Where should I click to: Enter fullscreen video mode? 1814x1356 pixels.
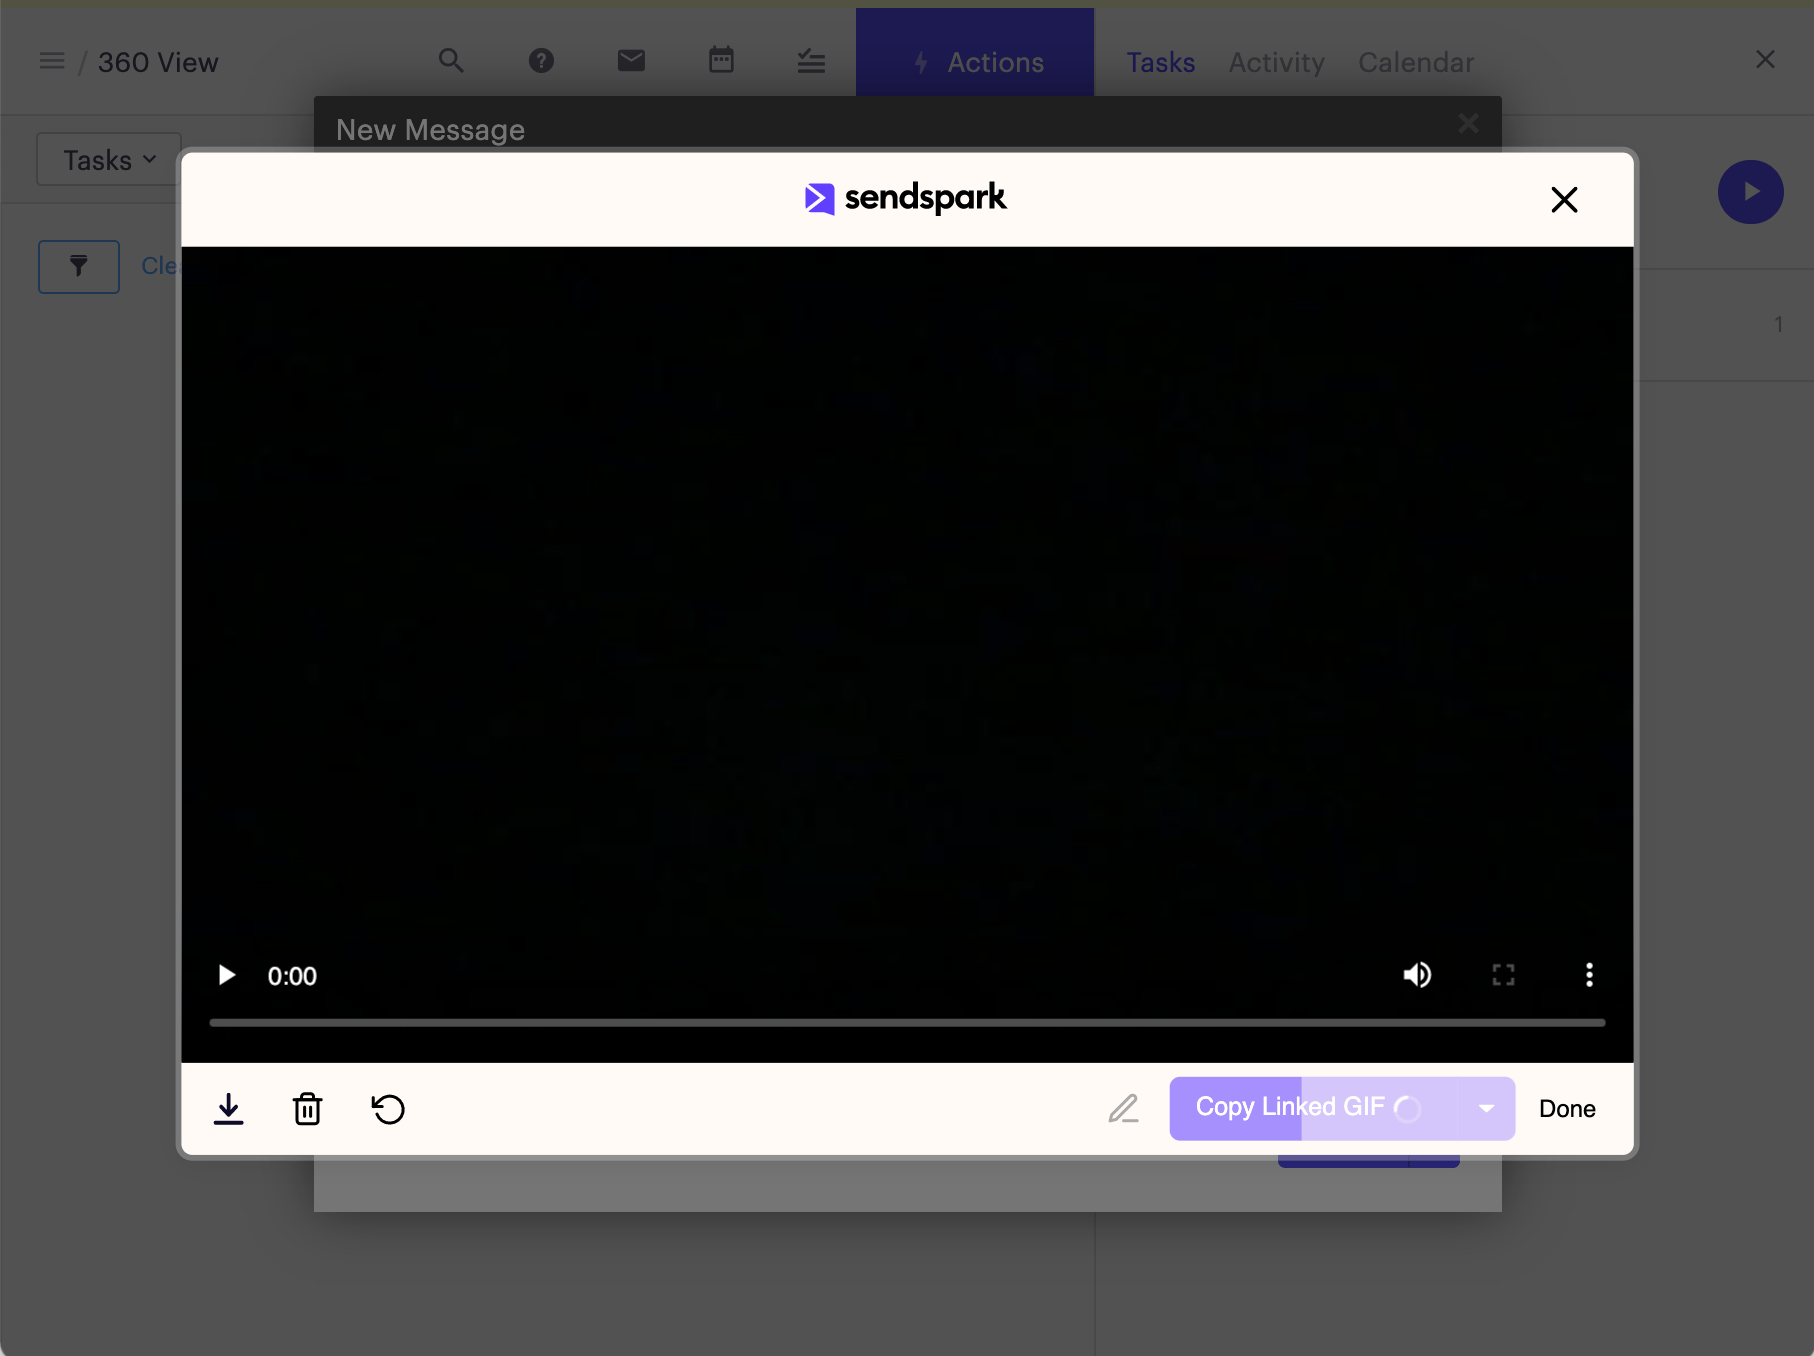click(1503, 975)
